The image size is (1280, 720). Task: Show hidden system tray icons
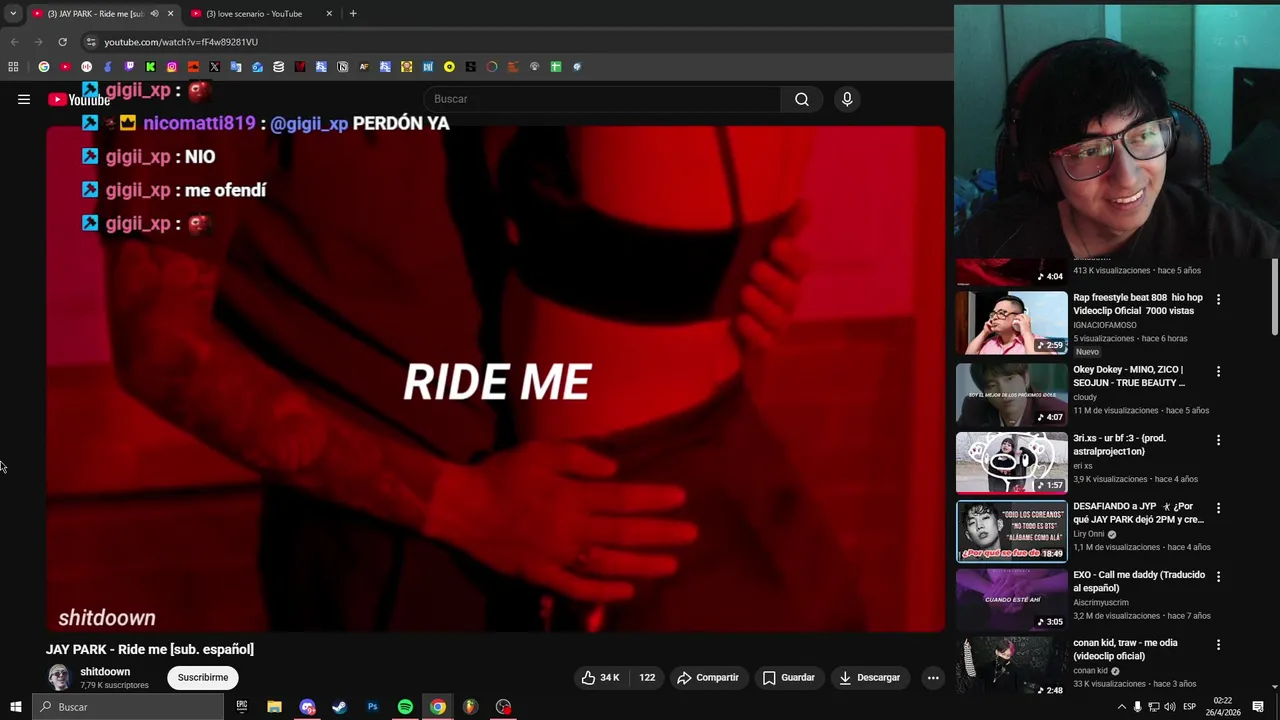1121,707
